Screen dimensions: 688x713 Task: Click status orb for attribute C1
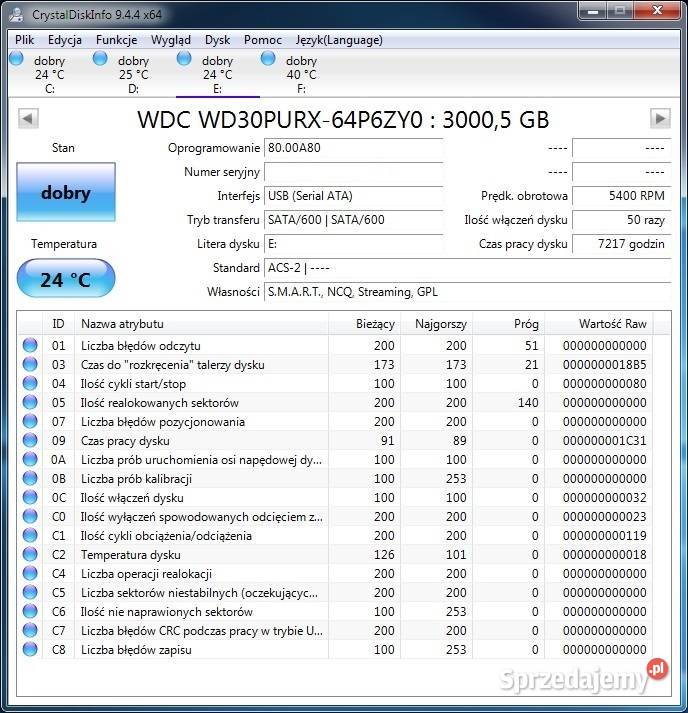[30, 536]
